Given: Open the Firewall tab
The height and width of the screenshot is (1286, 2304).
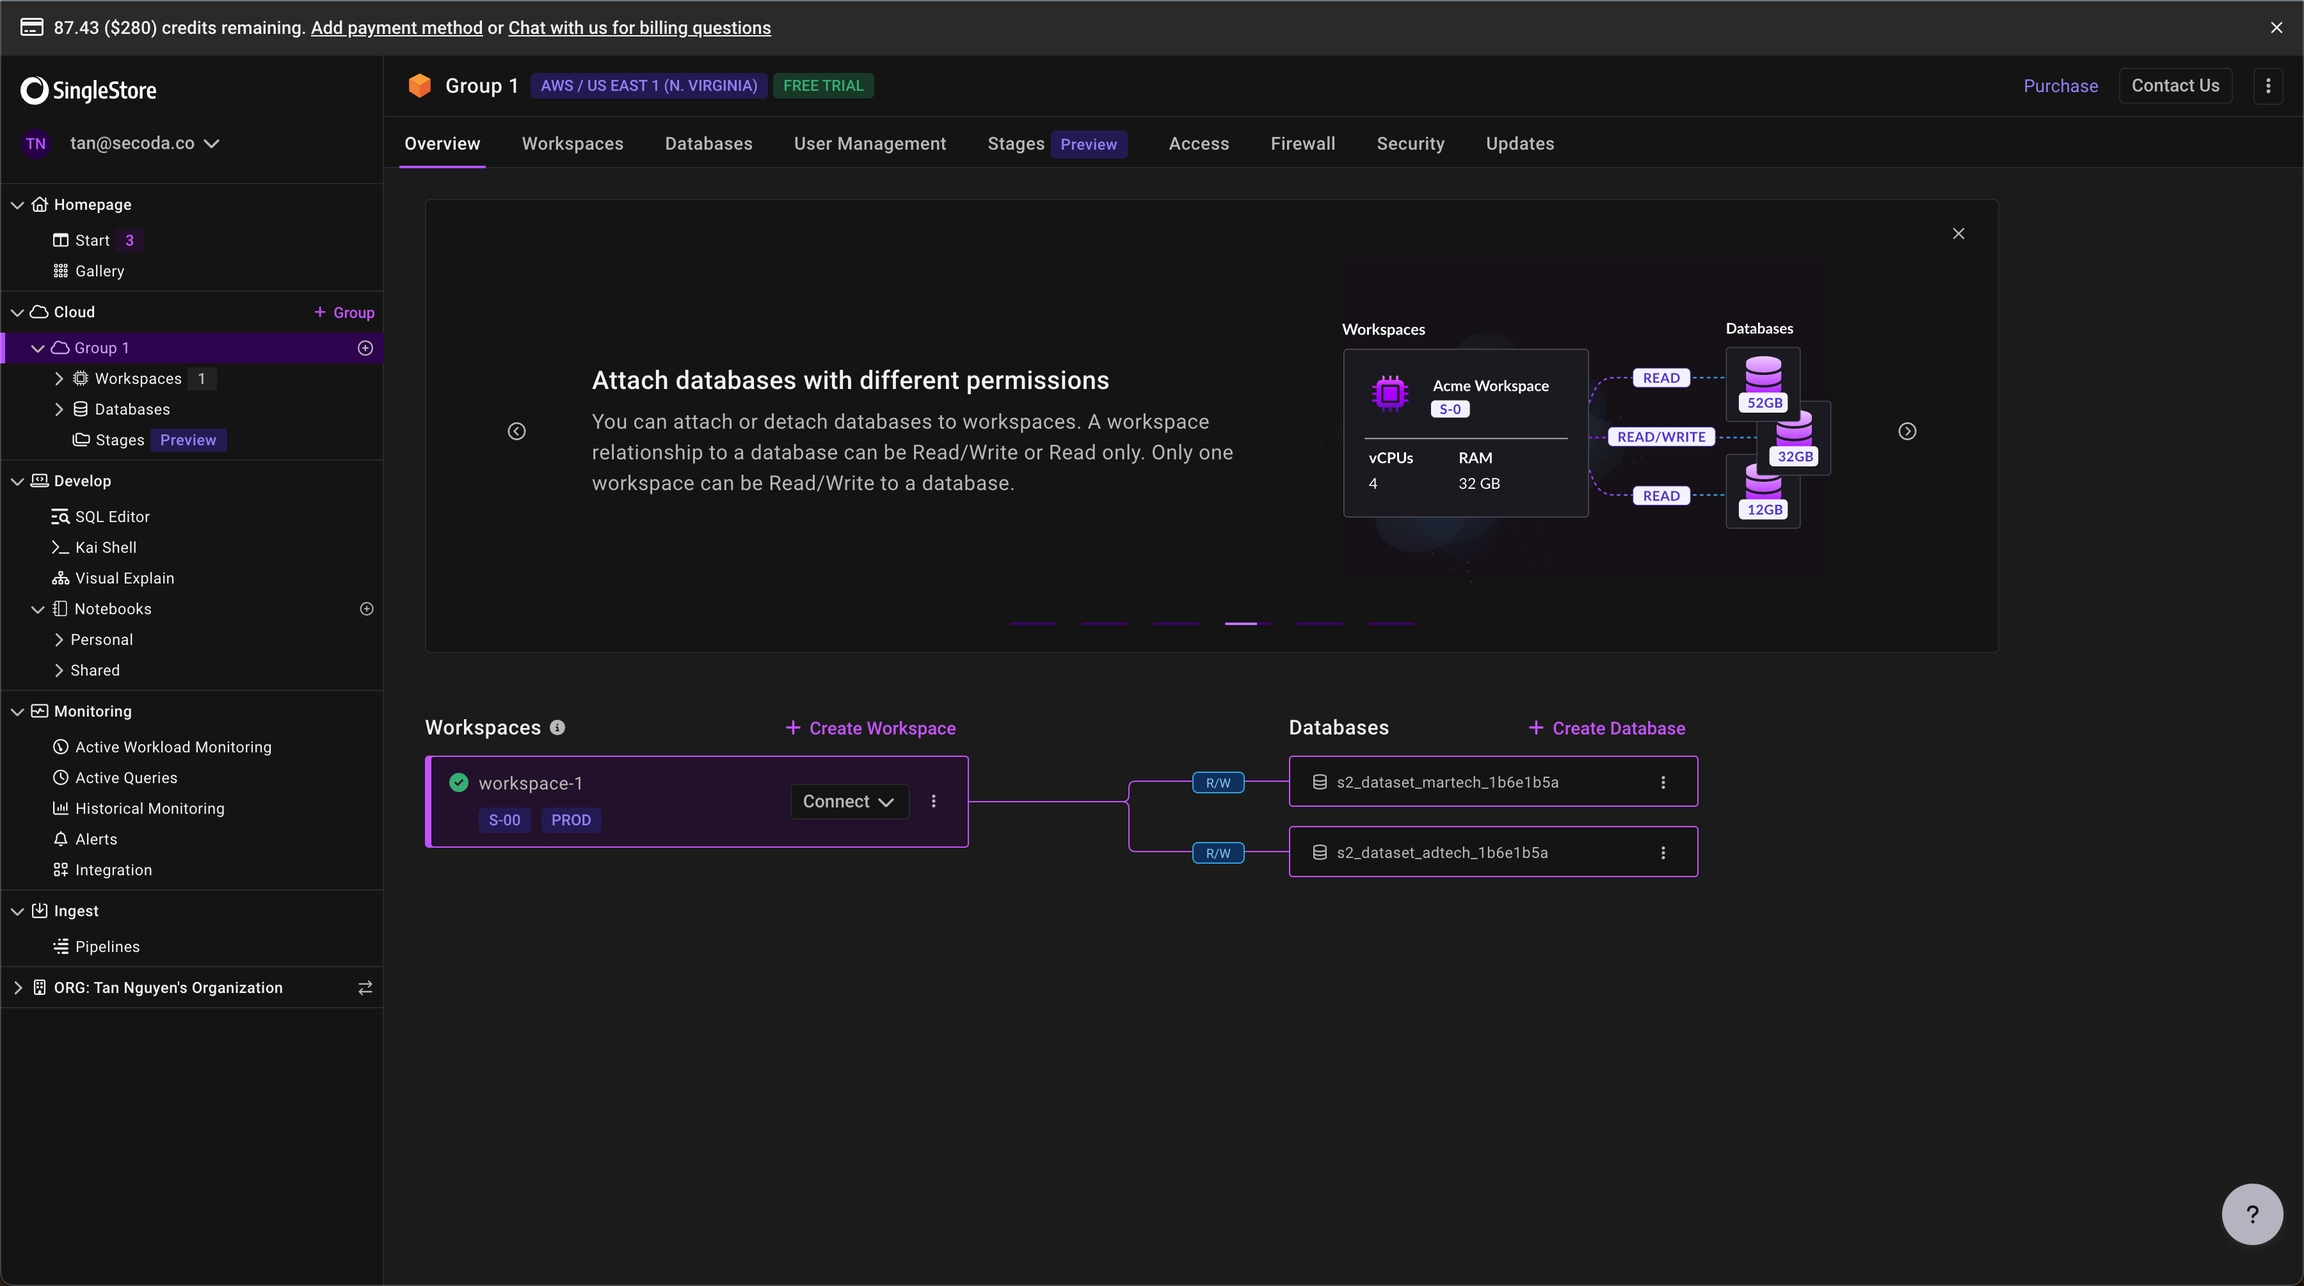Looking at the screenshot, I should [1303, 144].
